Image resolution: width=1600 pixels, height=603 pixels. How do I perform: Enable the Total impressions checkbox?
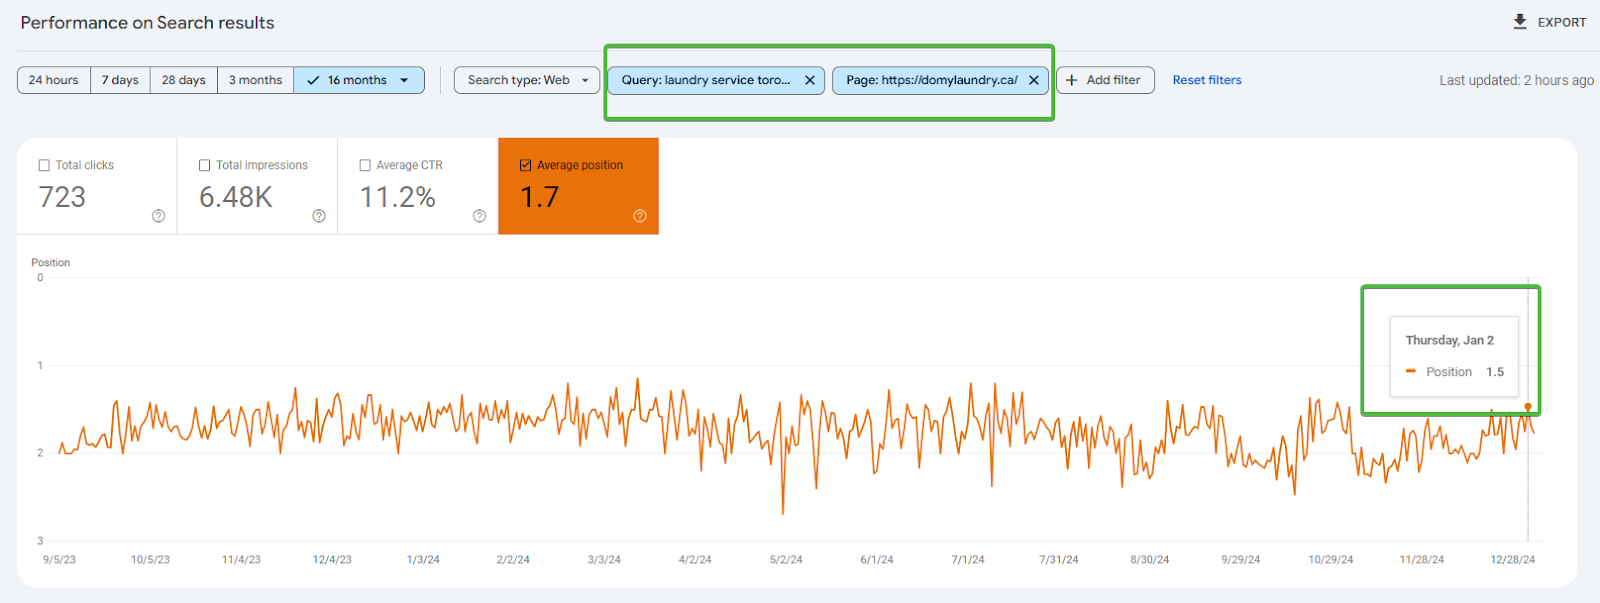pyautogui.click(x=205, y=166)
